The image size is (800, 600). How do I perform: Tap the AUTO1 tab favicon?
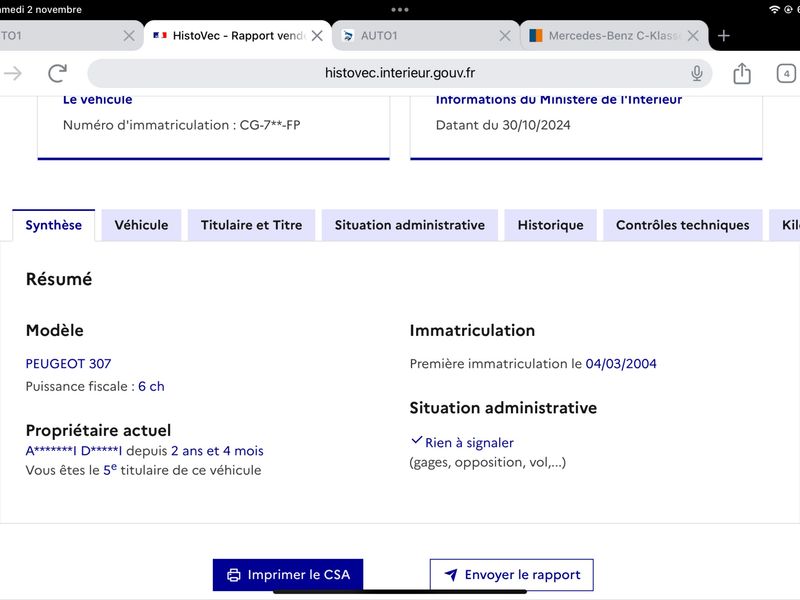(x=348, y=36)
